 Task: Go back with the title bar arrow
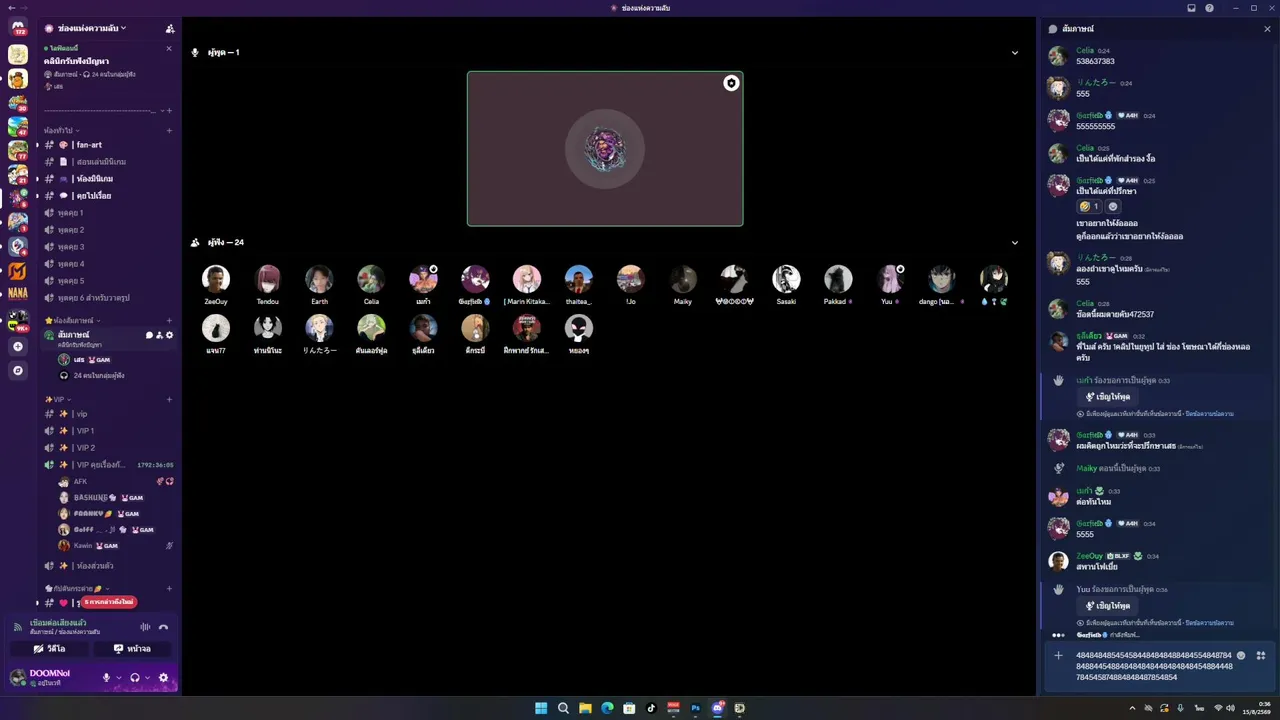pos(10,8)
